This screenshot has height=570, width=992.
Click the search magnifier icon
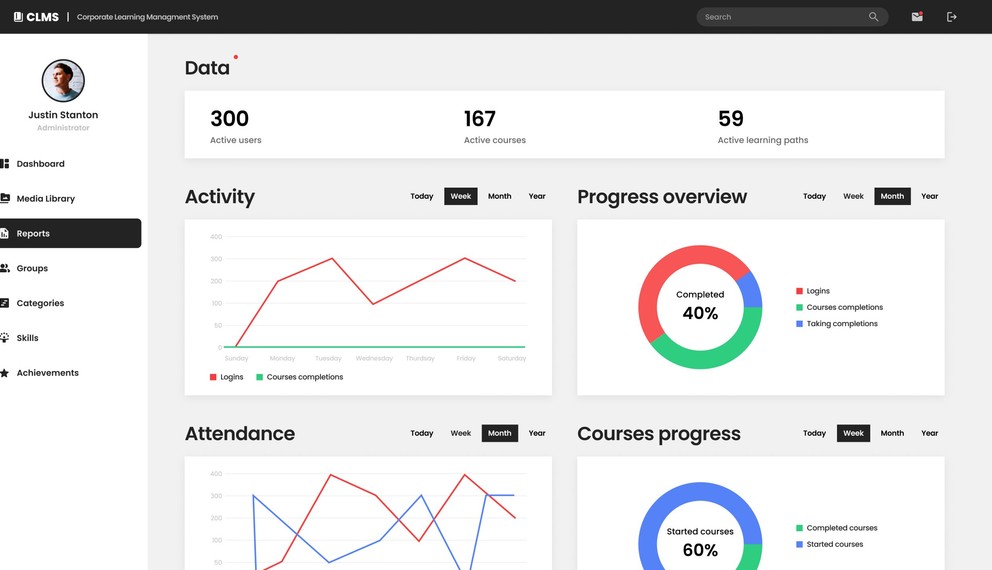click(873, 17)
